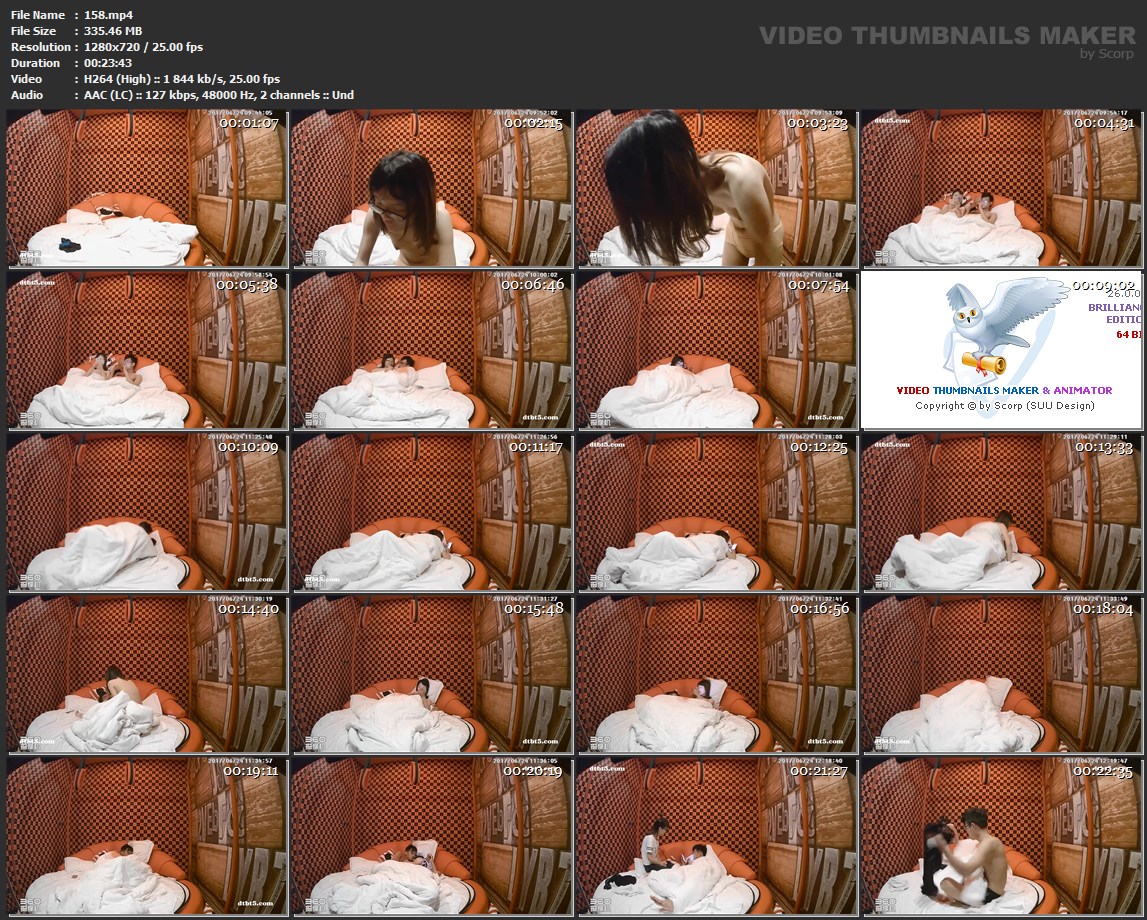Open the 00:19:11 frame

pos(147,836)
